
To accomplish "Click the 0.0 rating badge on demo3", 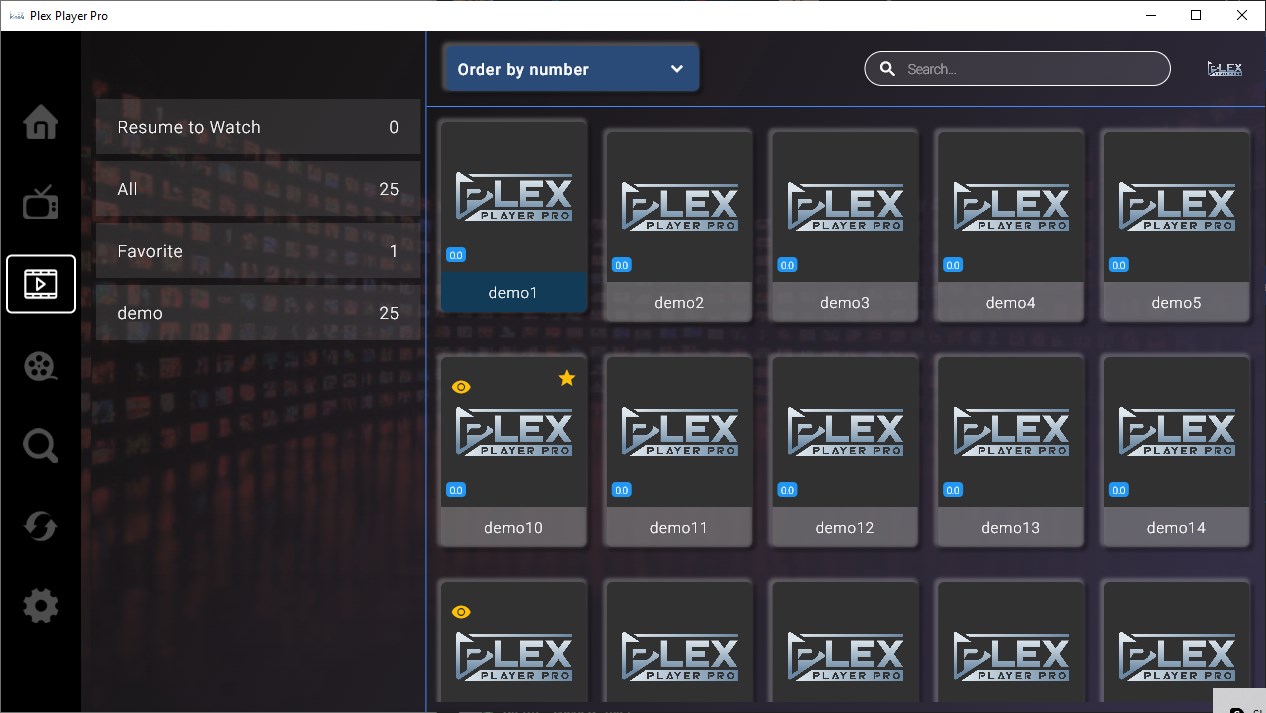I will (787, 265).
